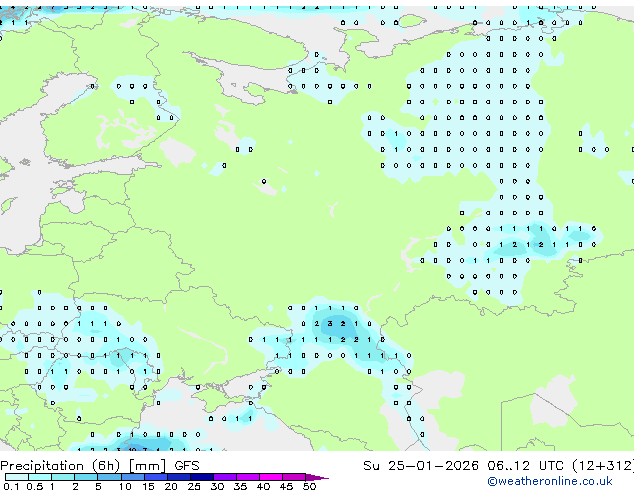Screen dimensions: 634x490
Task: Click the 20–25 mm dark blue legend swatch
Action: point(178,477)
